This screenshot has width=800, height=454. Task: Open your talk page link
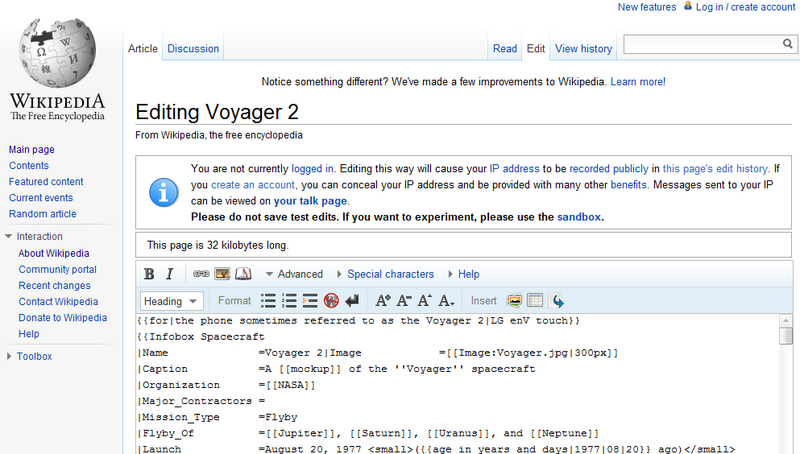(x=310, y=201)
